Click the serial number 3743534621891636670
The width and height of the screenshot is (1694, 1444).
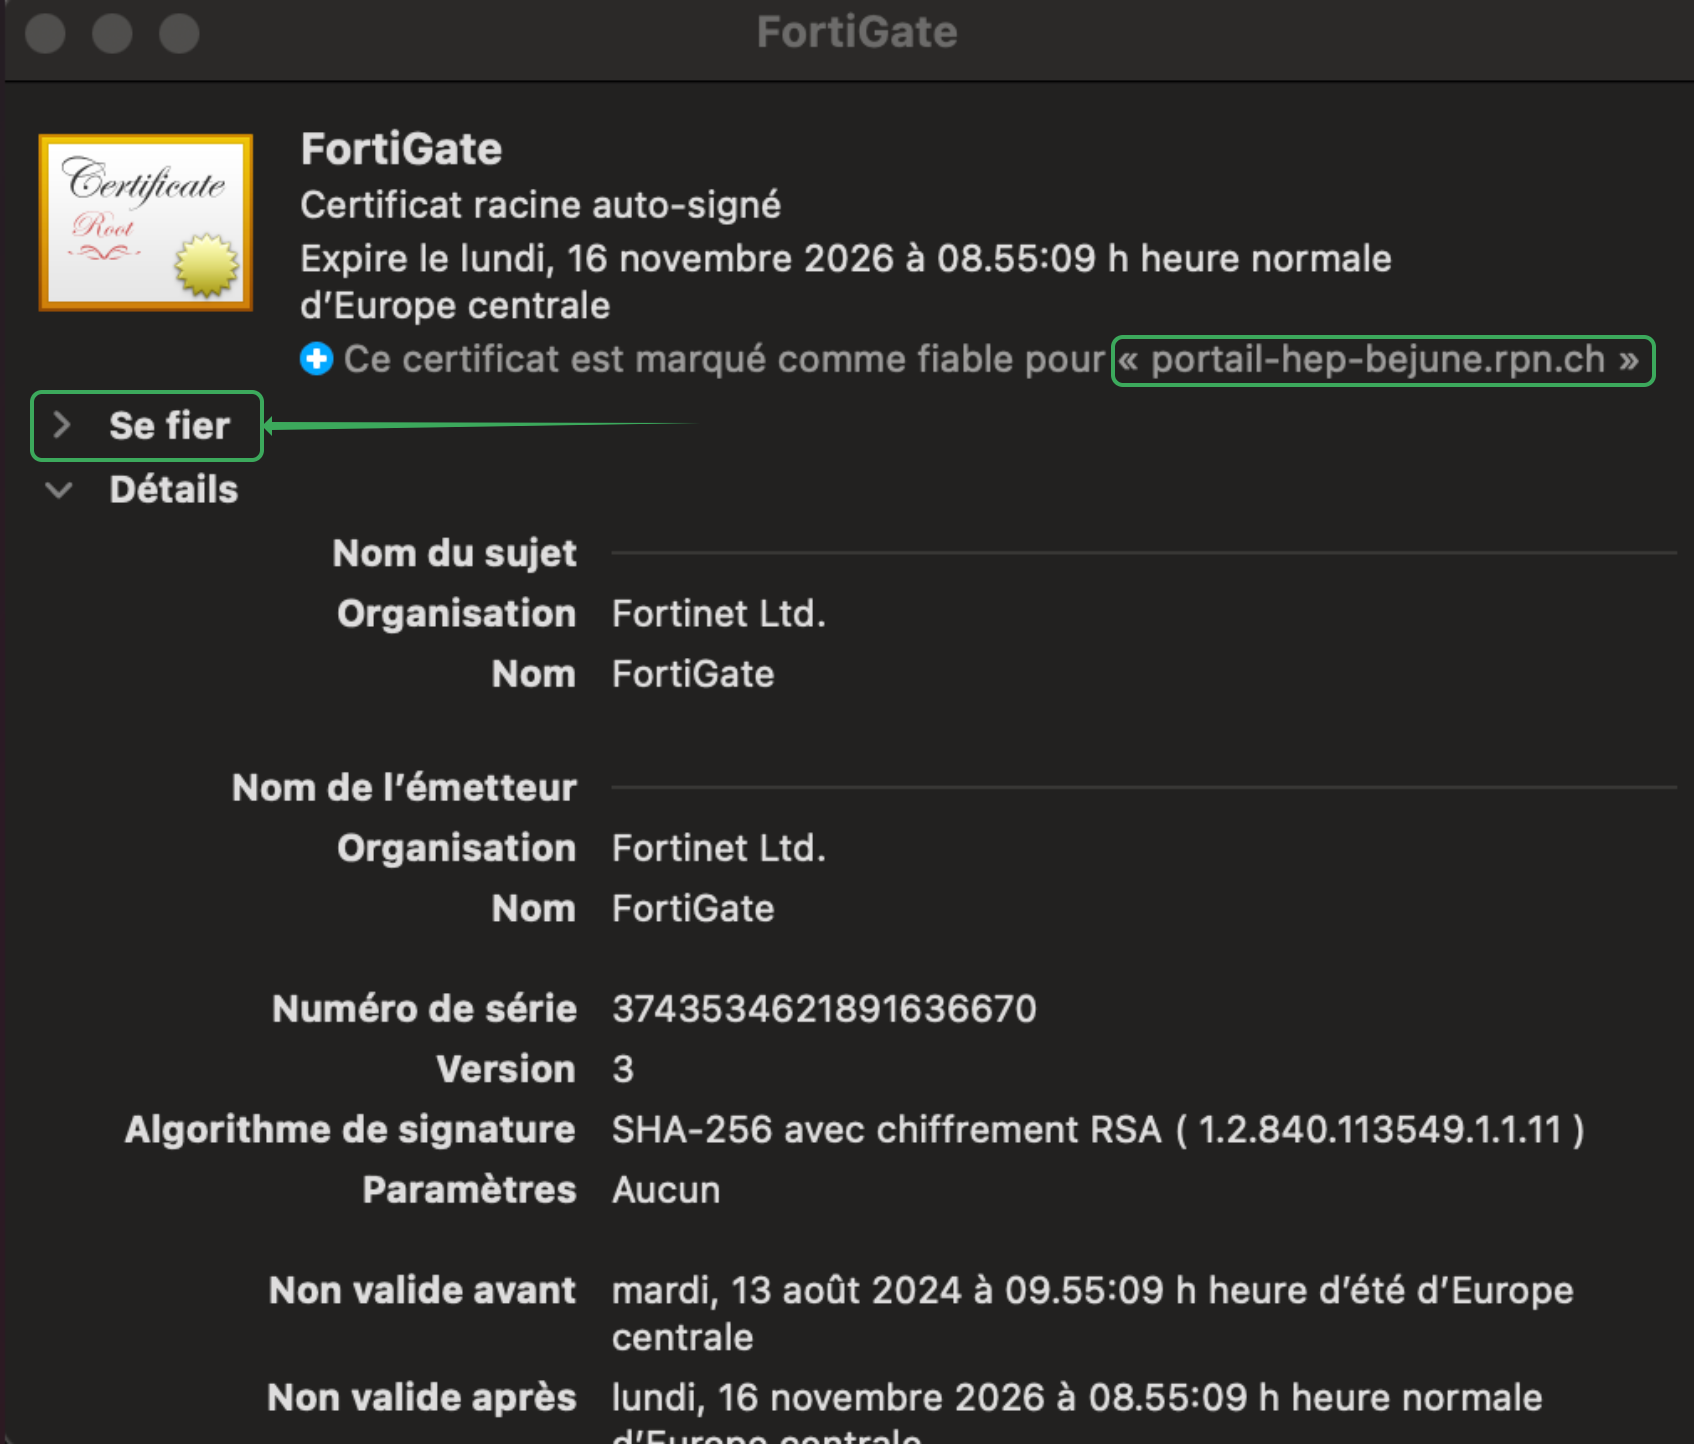pos(824,1009)
